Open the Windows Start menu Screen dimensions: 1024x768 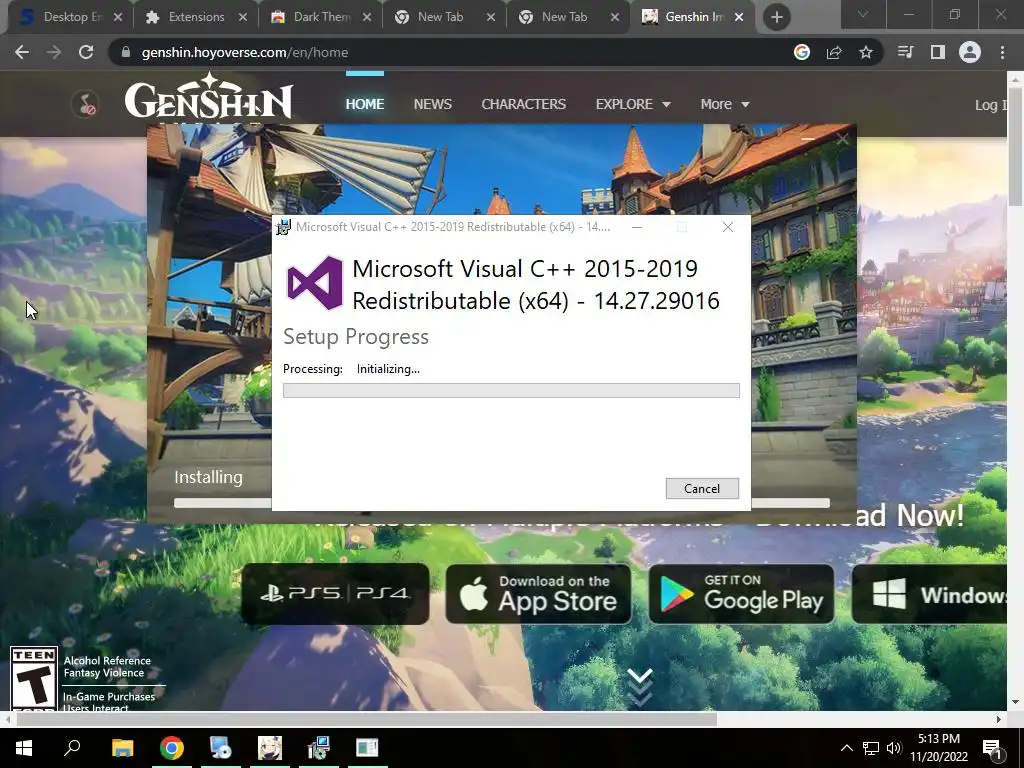24,748
